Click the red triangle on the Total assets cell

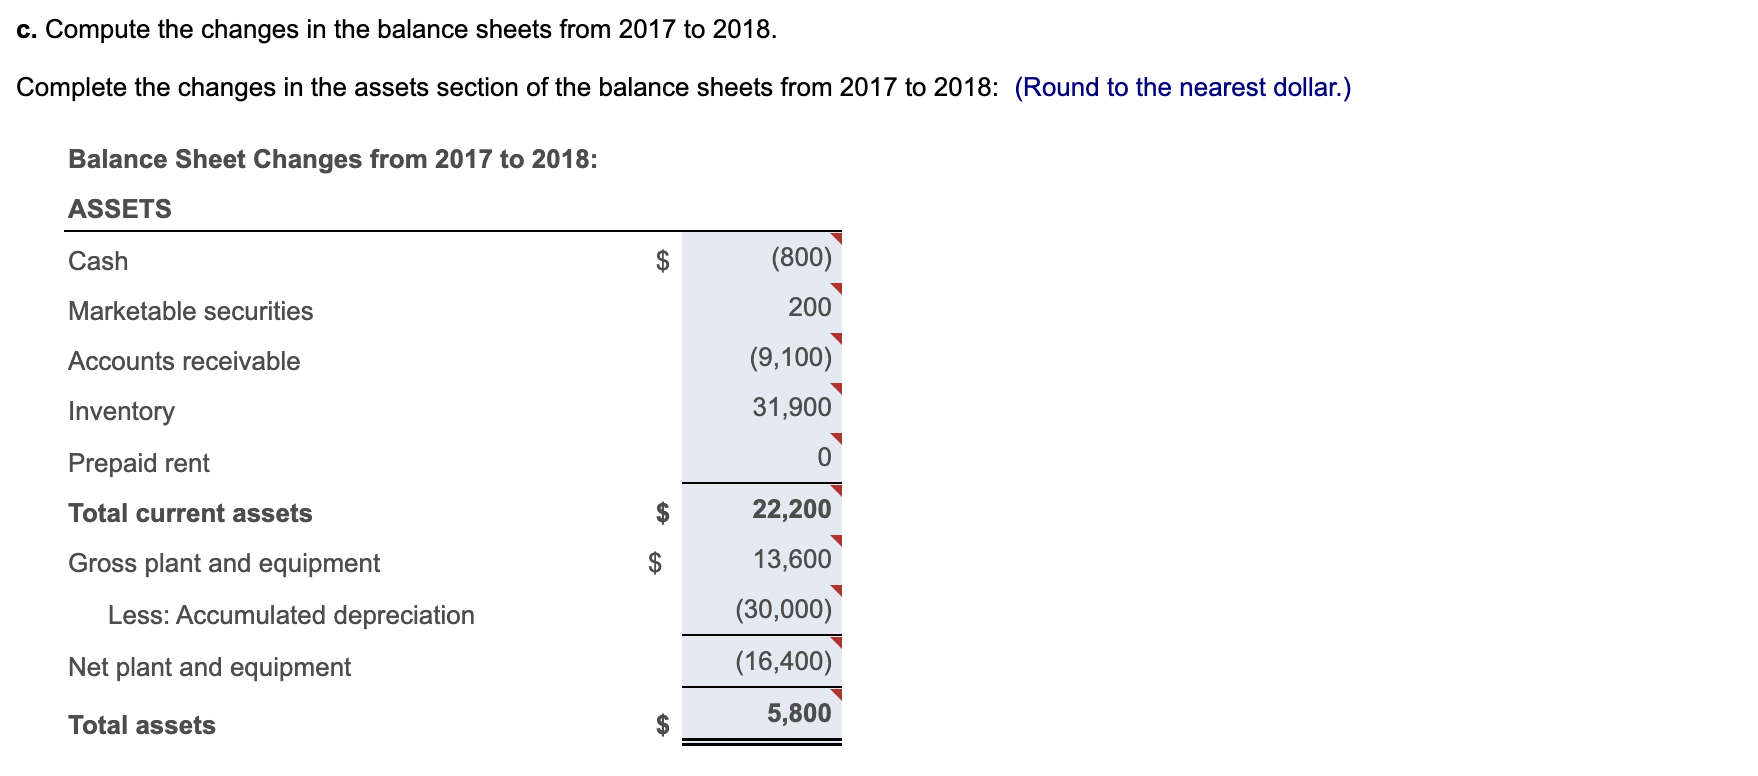[836, 692]
